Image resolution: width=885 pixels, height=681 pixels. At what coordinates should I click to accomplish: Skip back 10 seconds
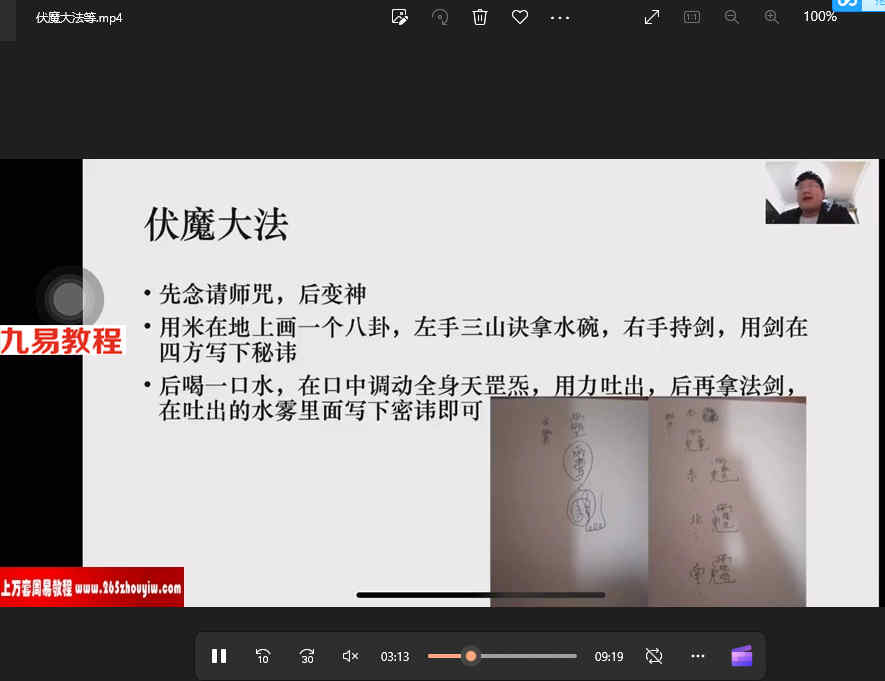[263, 656]
